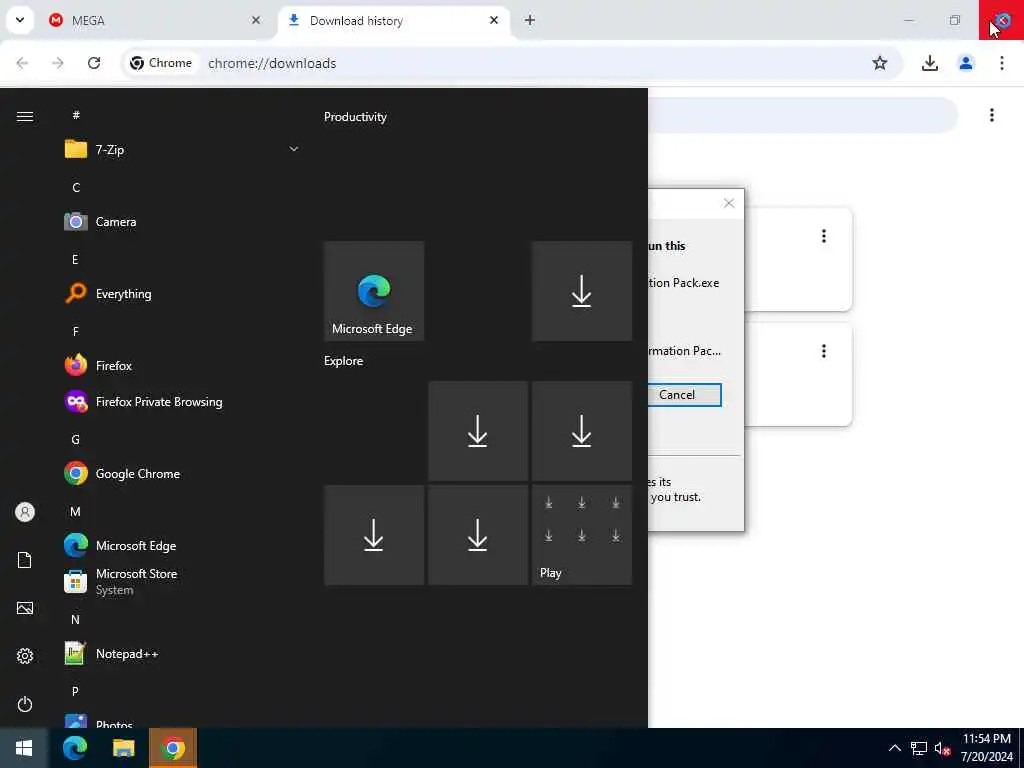Viewport: 1024px width, 768px height.
Task: Open File Explorer from the taskbar
Action: coord(123,748)
